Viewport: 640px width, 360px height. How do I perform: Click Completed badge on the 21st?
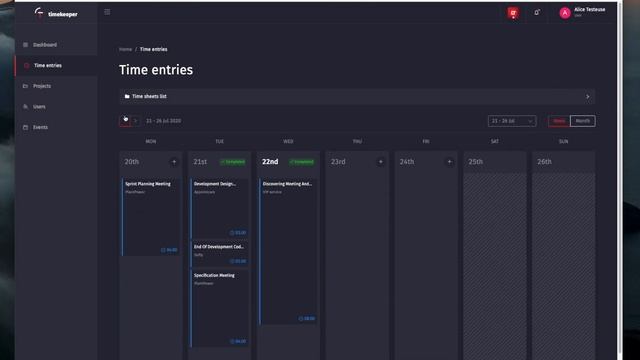click(x=233, y=162)
